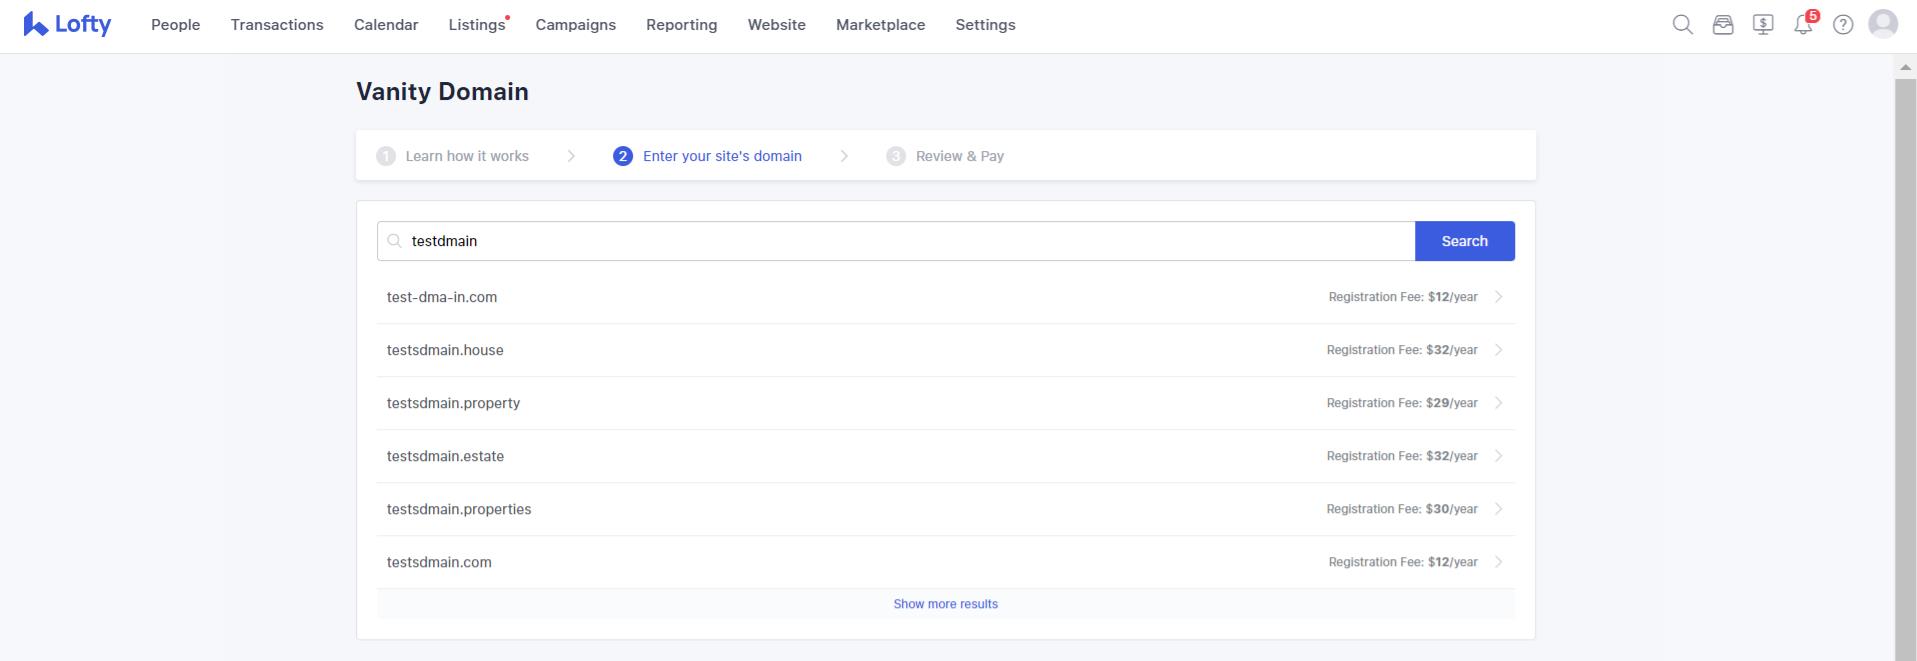Expand testsdmain.com row chevron
Screen dimensions: 1917x661
click(1498, 562)
